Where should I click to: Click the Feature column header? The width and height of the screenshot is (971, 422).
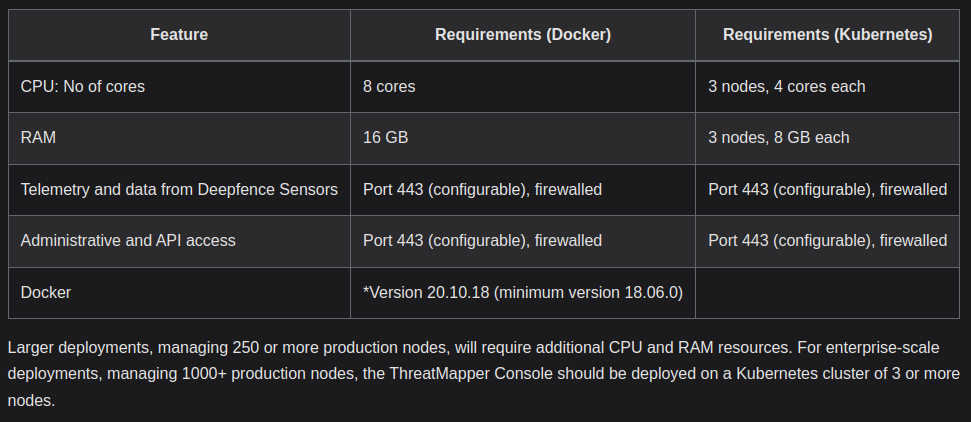[179, 35]
